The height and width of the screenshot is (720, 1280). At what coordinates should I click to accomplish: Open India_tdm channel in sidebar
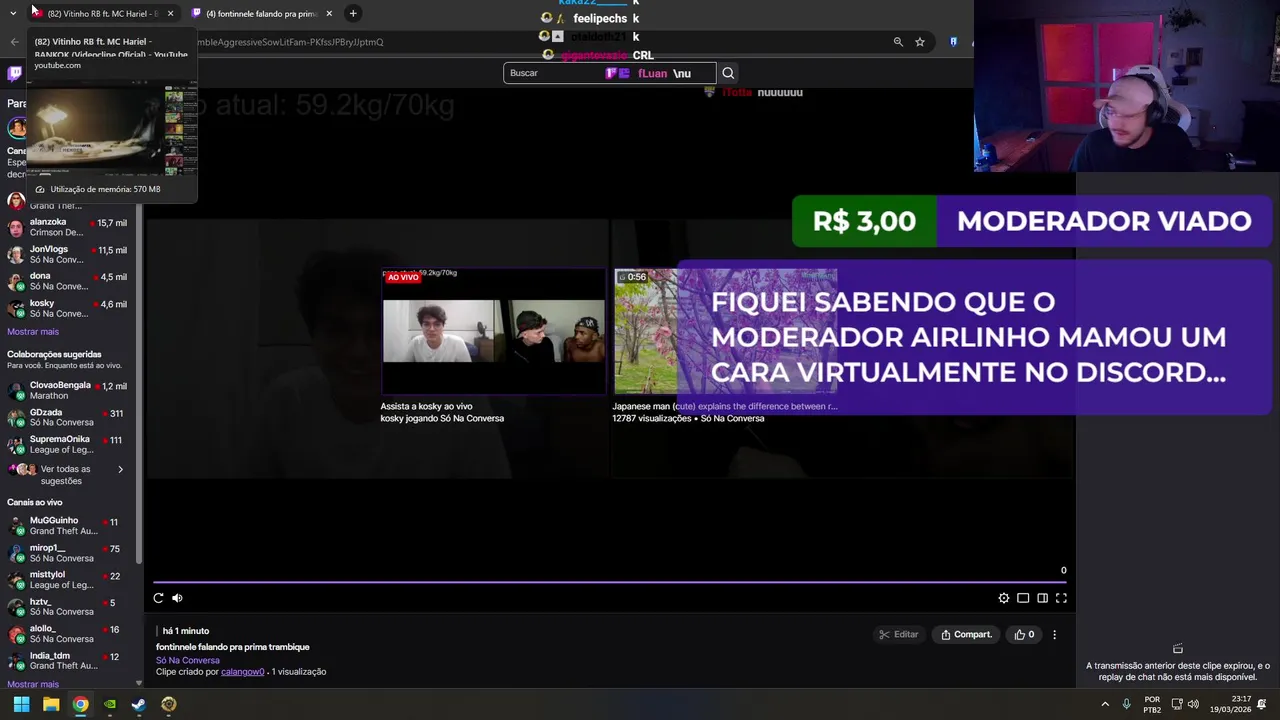(70, 661)
